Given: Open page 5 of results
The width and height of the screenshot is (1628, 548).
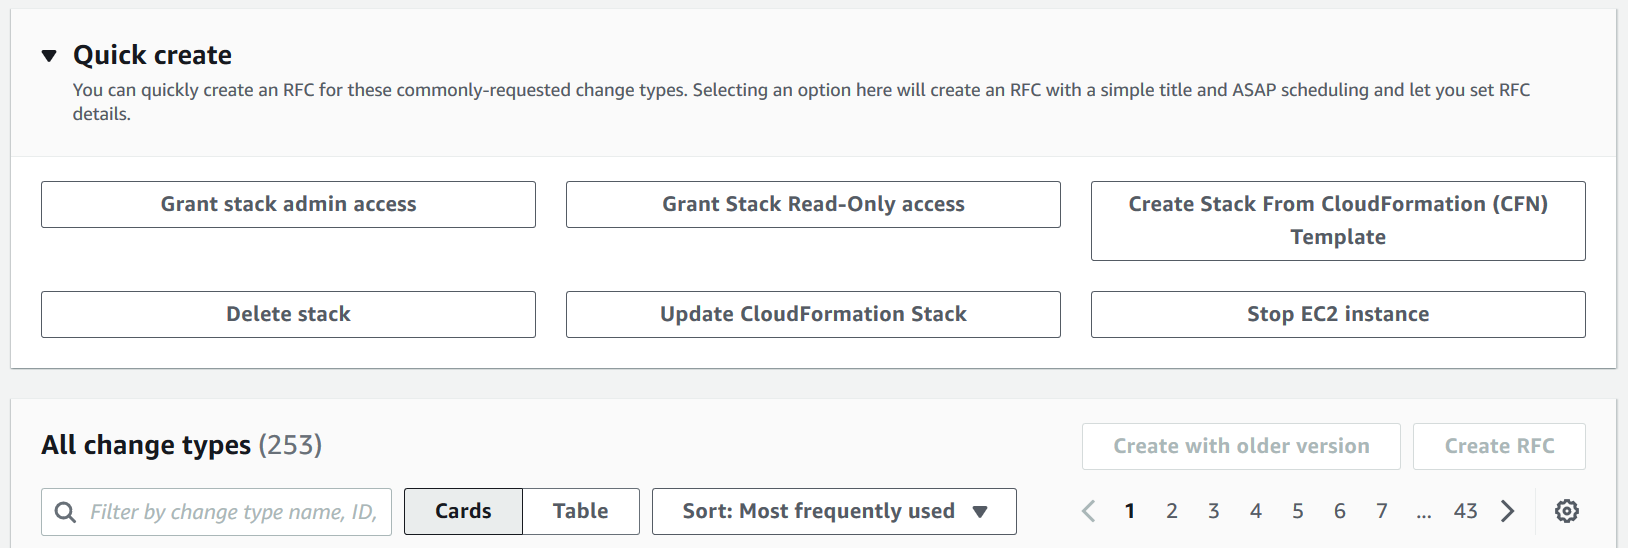Looking at the screenshot, I should point(1297,511).
